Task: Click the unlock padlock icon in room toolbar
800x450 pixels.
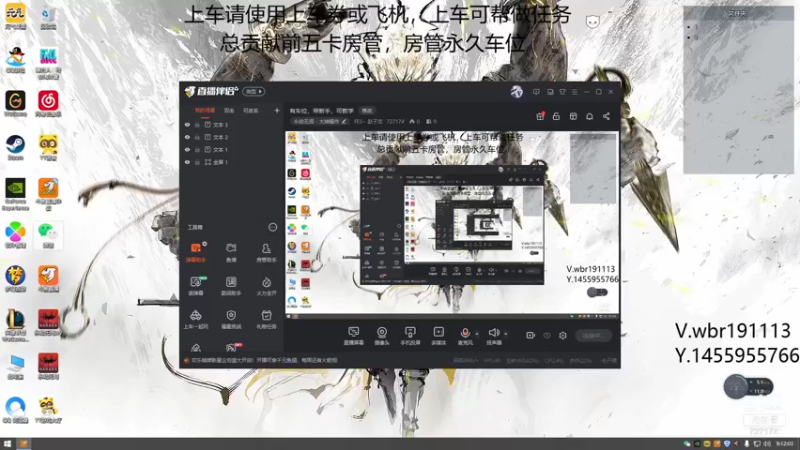Action: [x=556, y=116]
